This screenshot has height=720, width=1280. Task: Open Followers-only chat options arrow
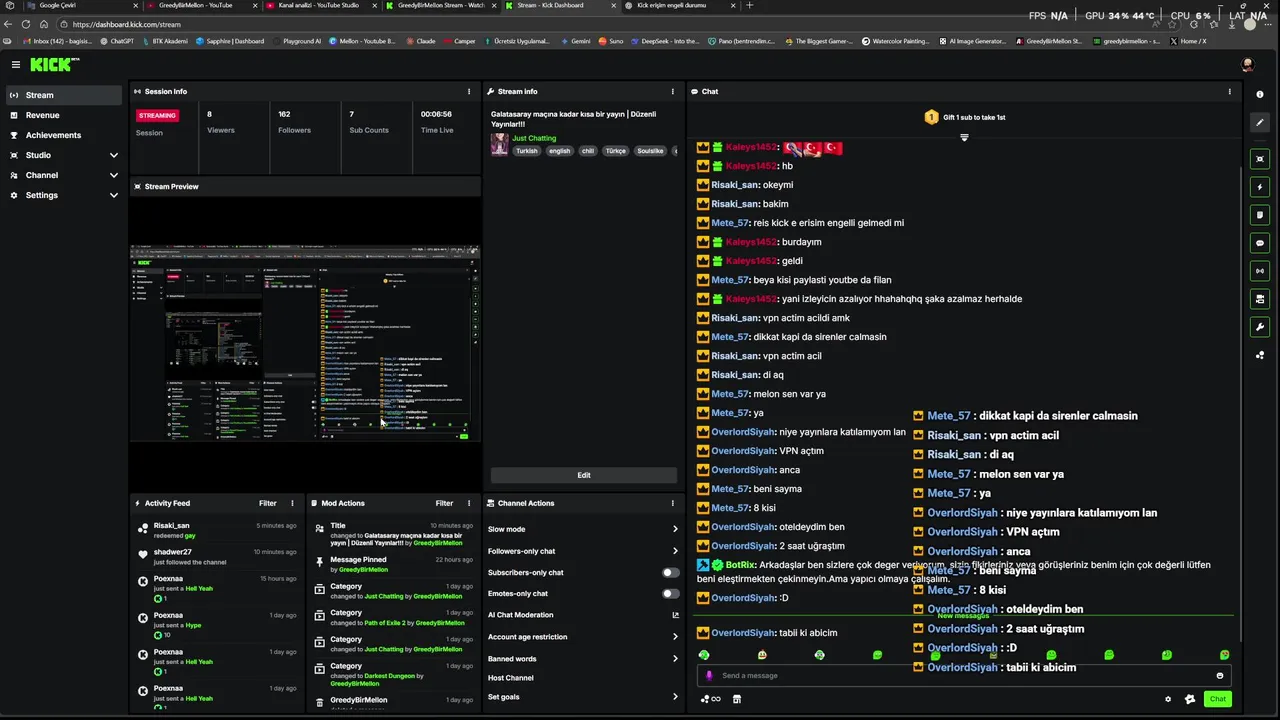675,551
